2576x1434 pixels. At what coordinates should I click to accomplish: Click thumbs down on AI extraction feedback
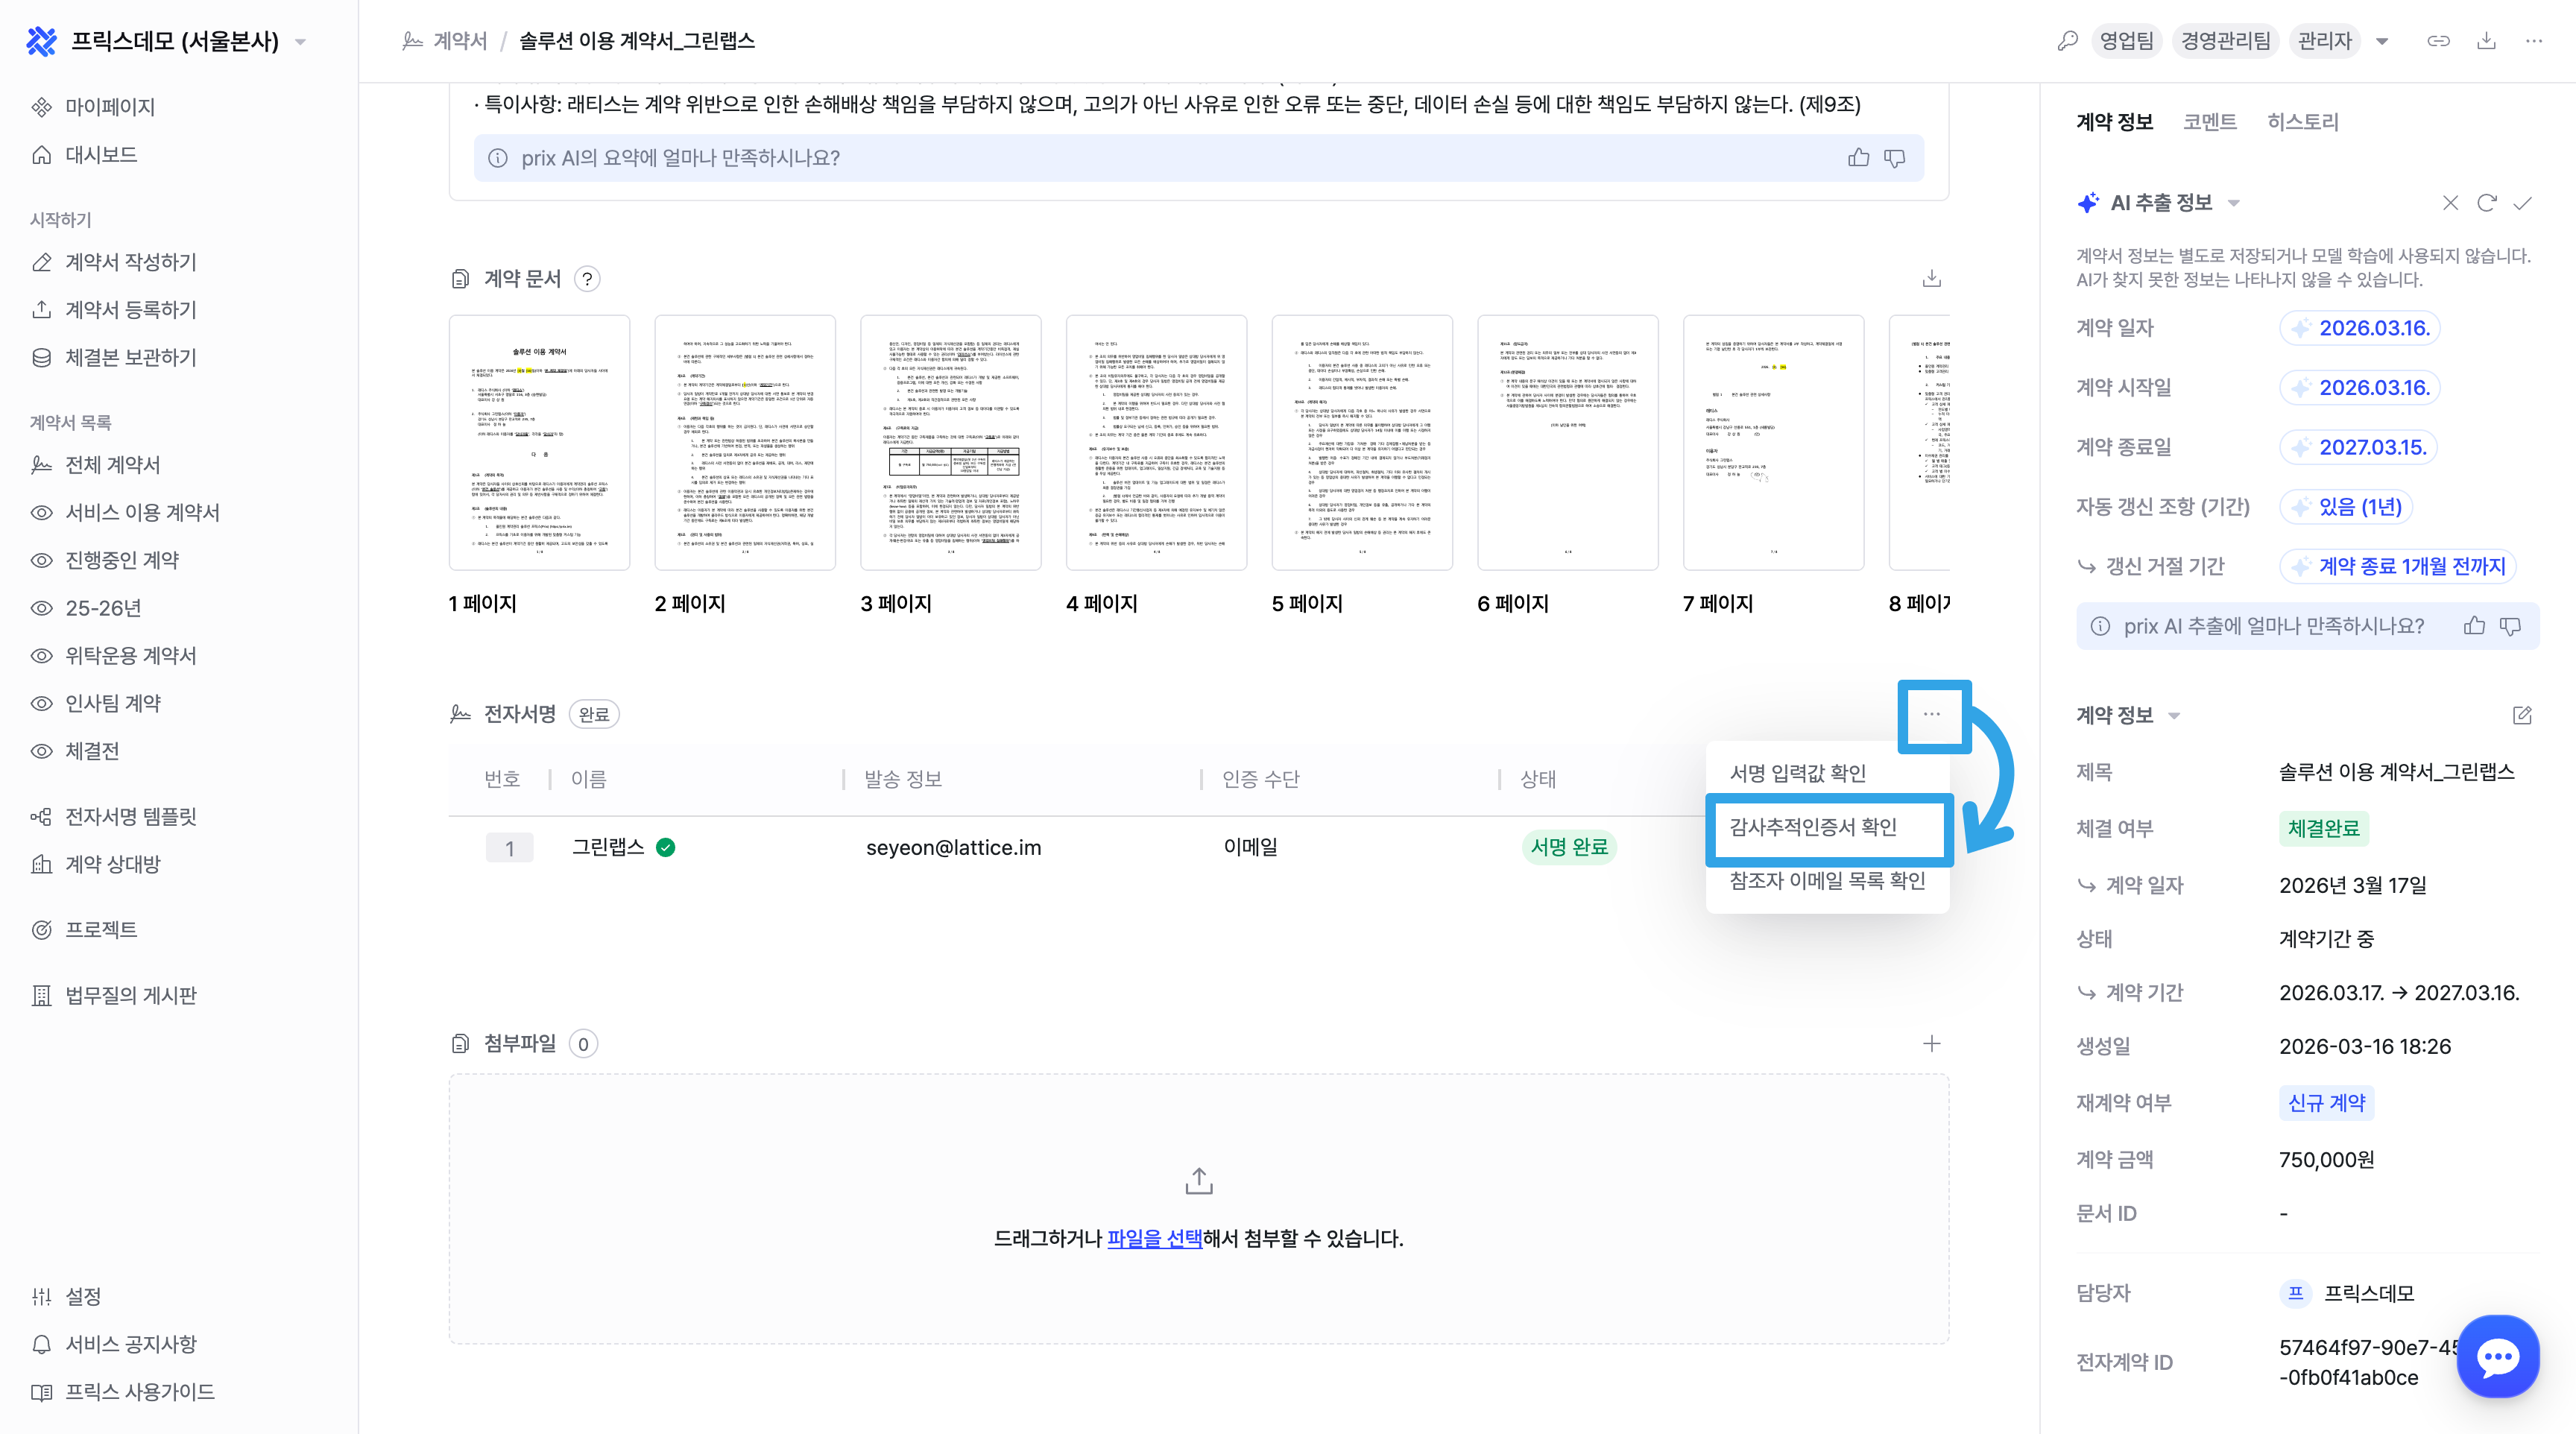(2510, 626)
